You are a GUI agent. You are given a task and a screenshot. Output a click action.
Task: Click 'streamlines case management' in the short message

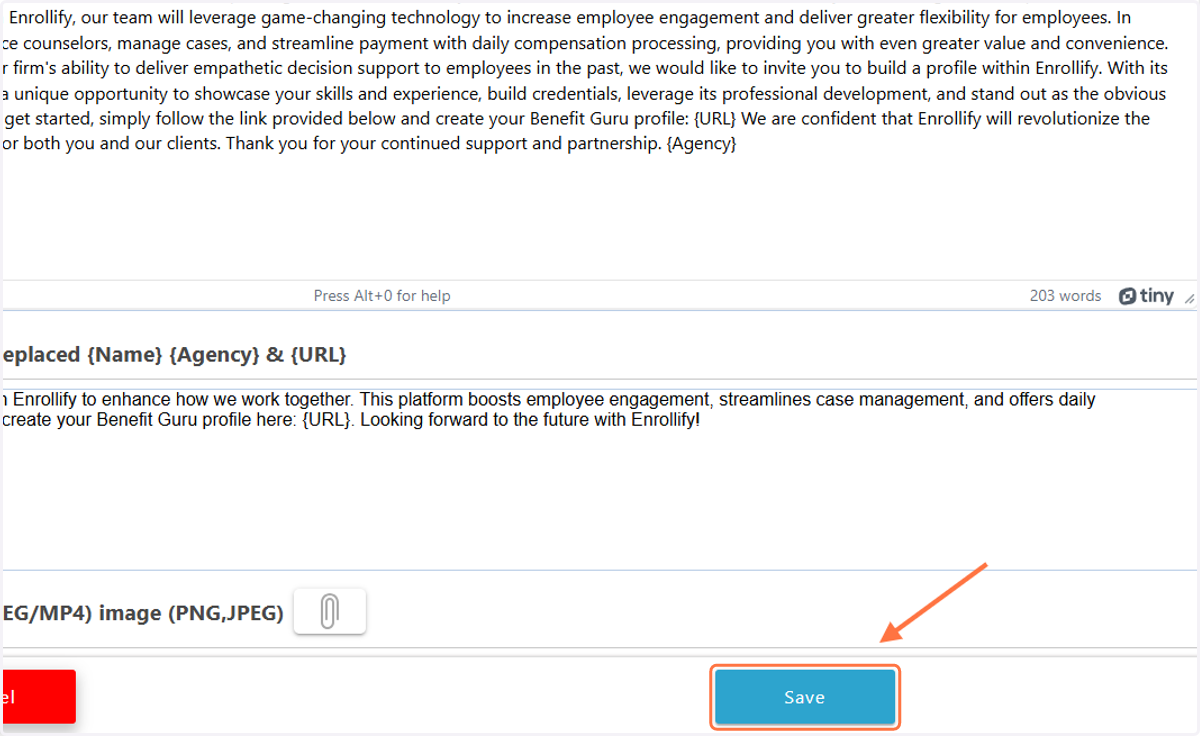pos(842,399)
